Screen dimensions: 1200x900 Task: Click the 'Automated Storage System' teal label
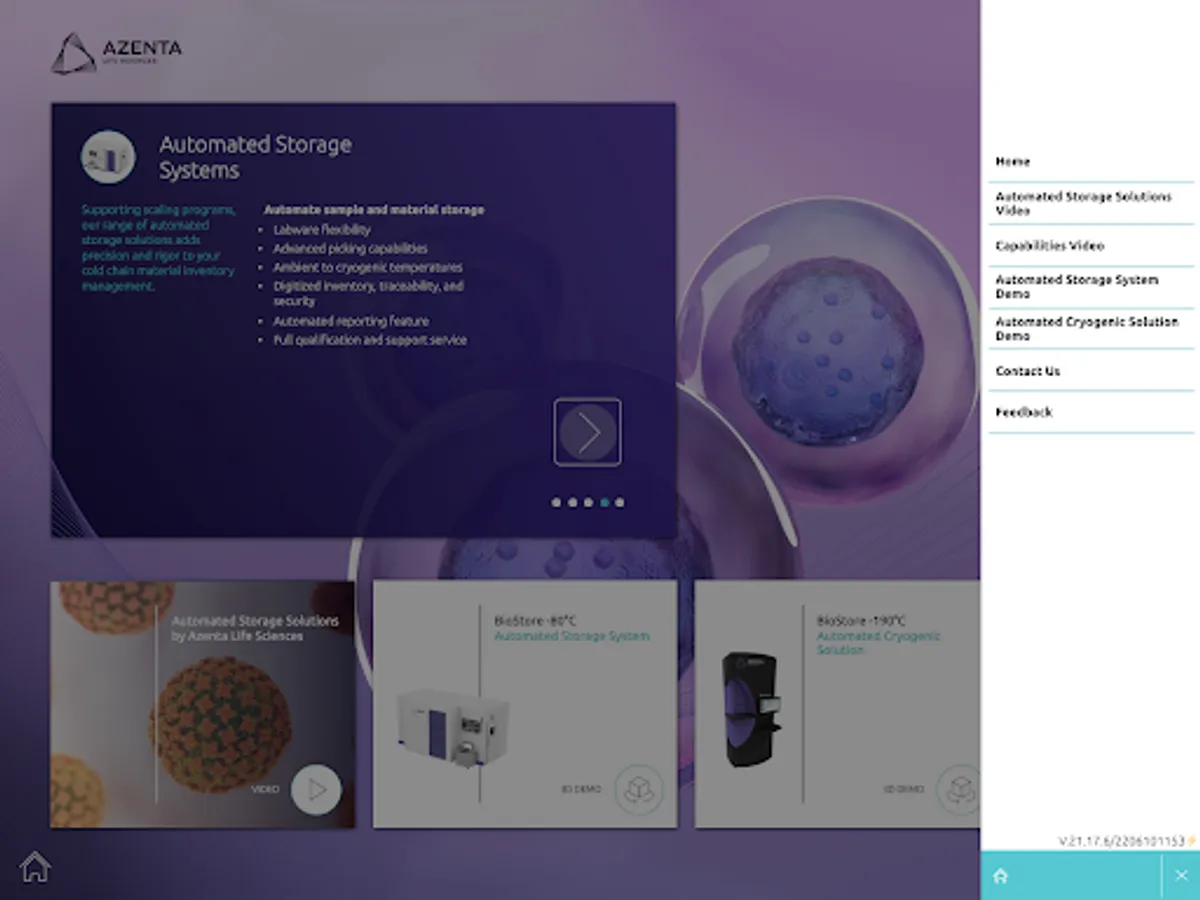572,636
